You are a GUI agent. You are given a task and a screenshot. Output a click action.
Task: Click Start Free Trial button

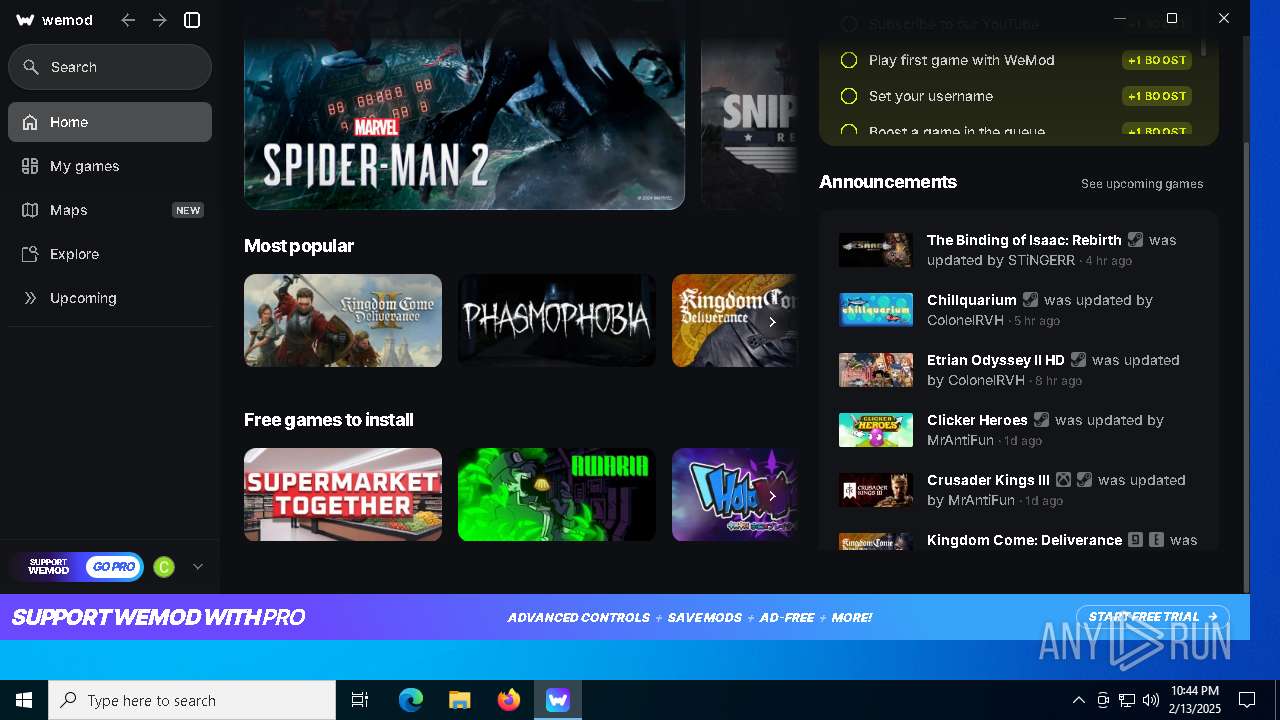click(1152, 617)
